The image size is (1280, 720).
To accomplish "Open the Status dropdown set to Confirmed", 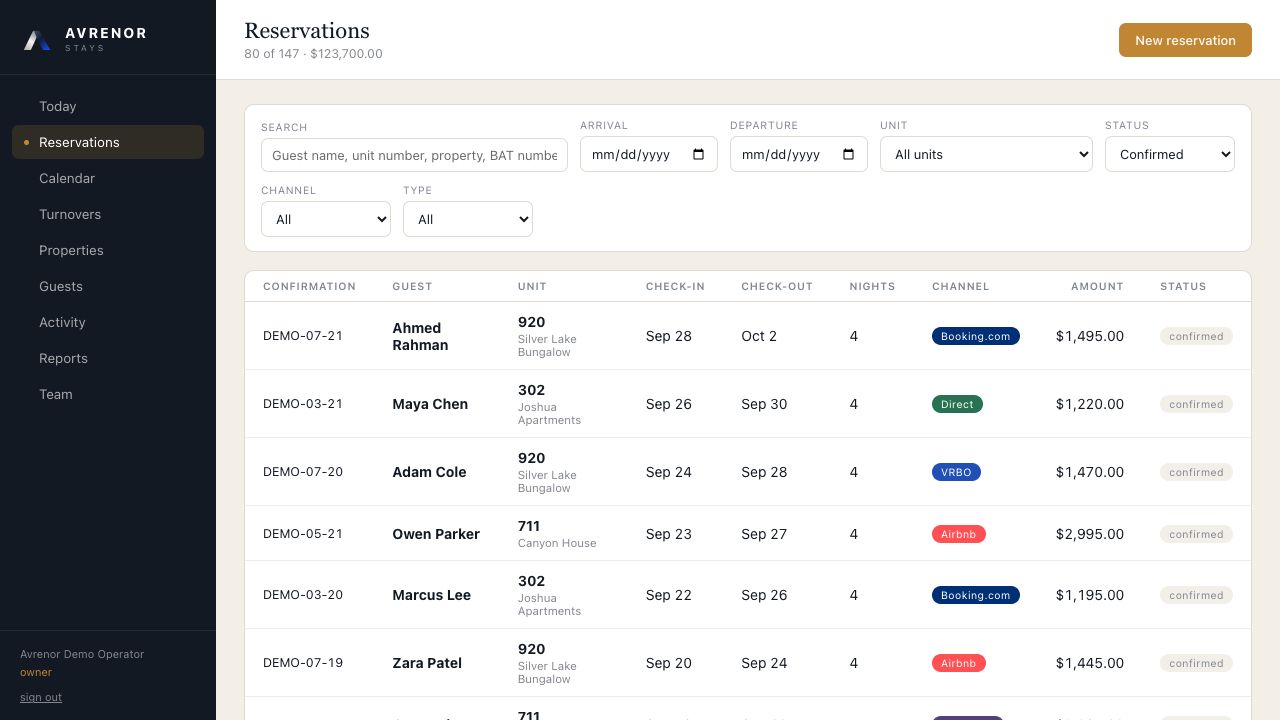I will pyautogui.click(x=1170, y=154).
